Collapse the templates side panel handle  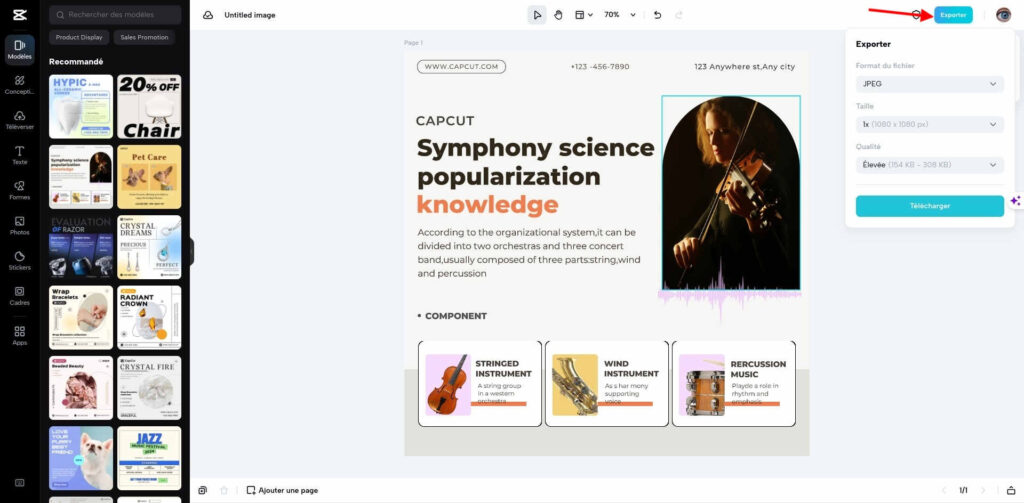coord(191,252)
